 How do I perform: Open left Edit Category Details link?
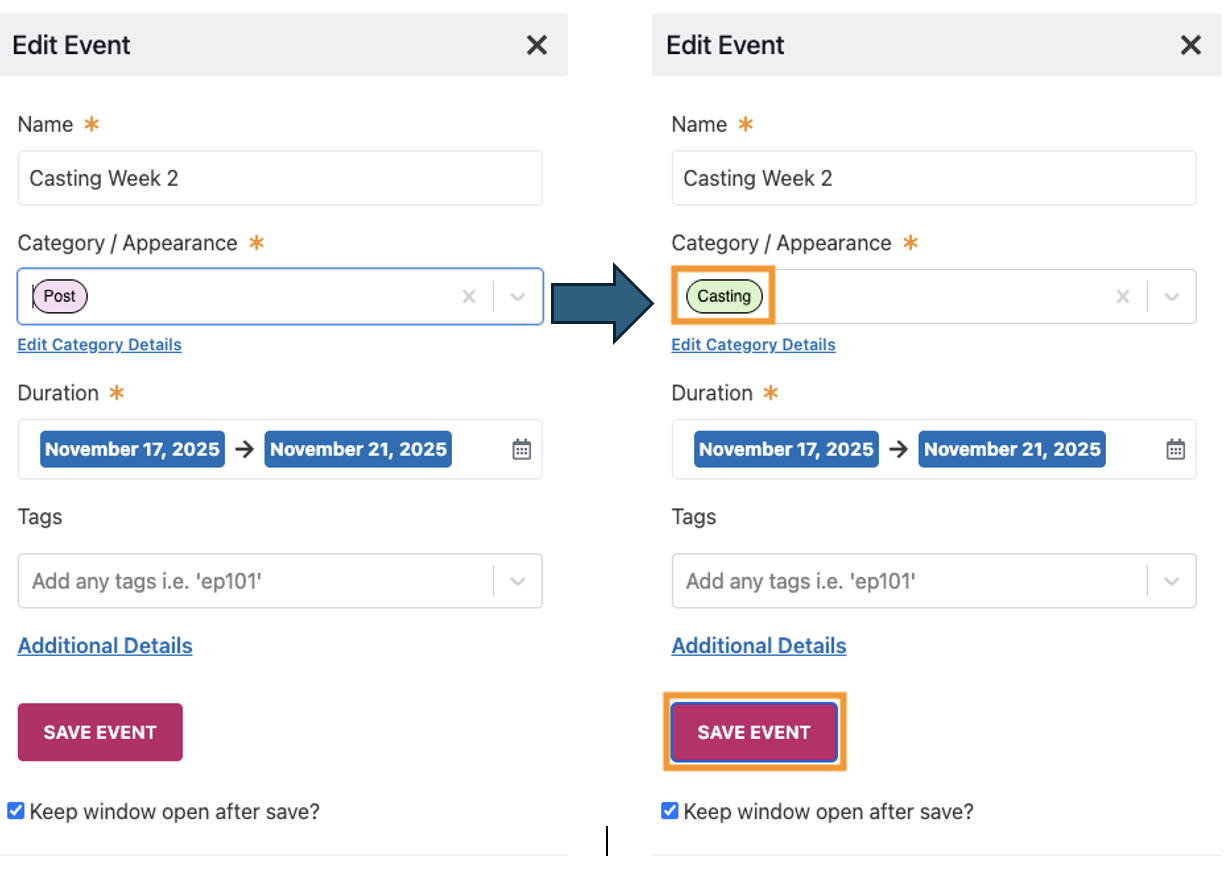click(99, 345)
